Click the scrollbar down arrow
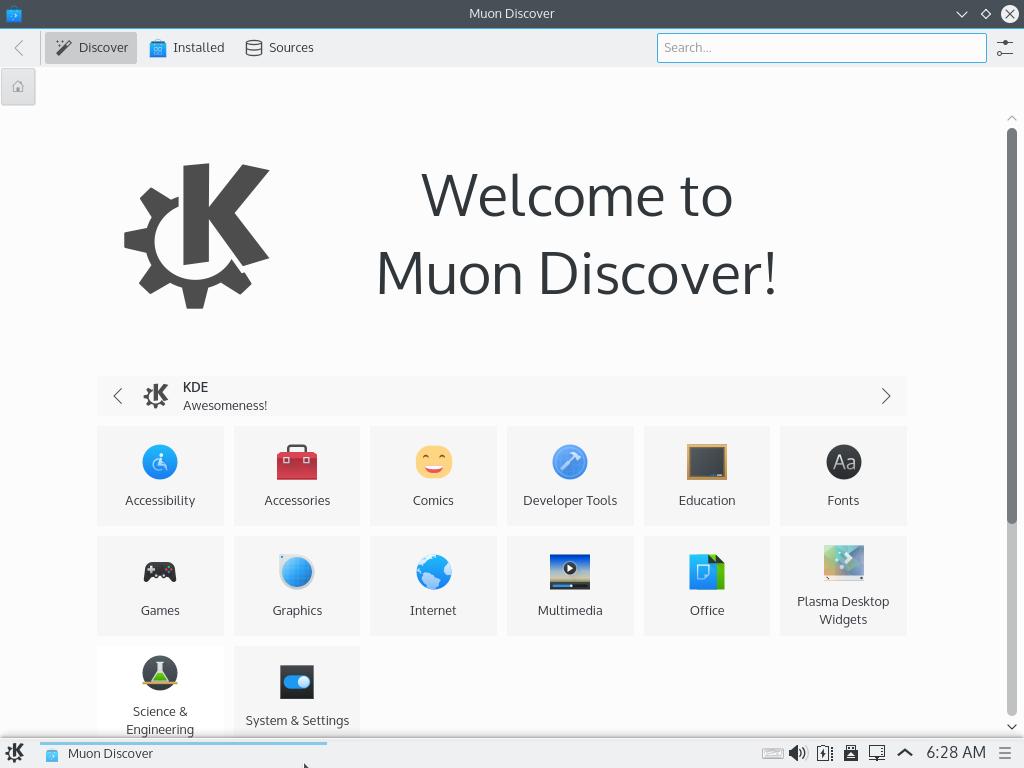1024x768 pixels. coord(1012,726)
